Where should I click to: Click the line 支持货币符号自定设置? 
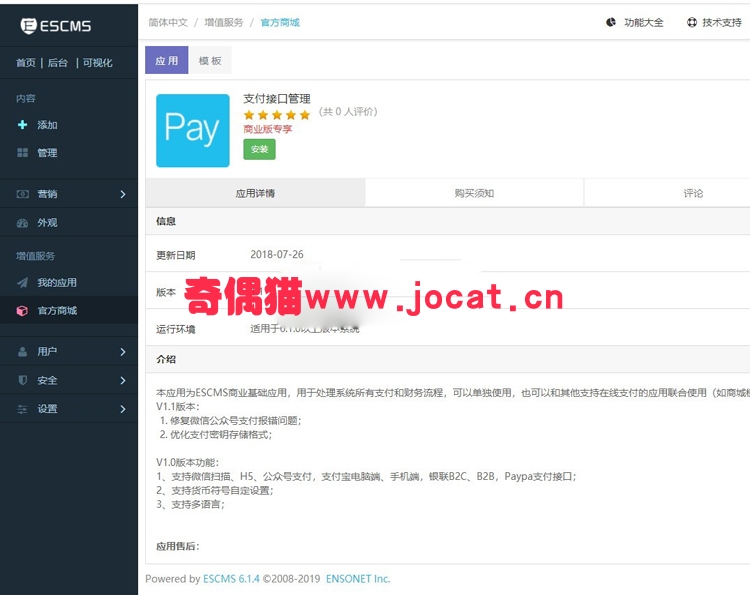tap(215, 490)
